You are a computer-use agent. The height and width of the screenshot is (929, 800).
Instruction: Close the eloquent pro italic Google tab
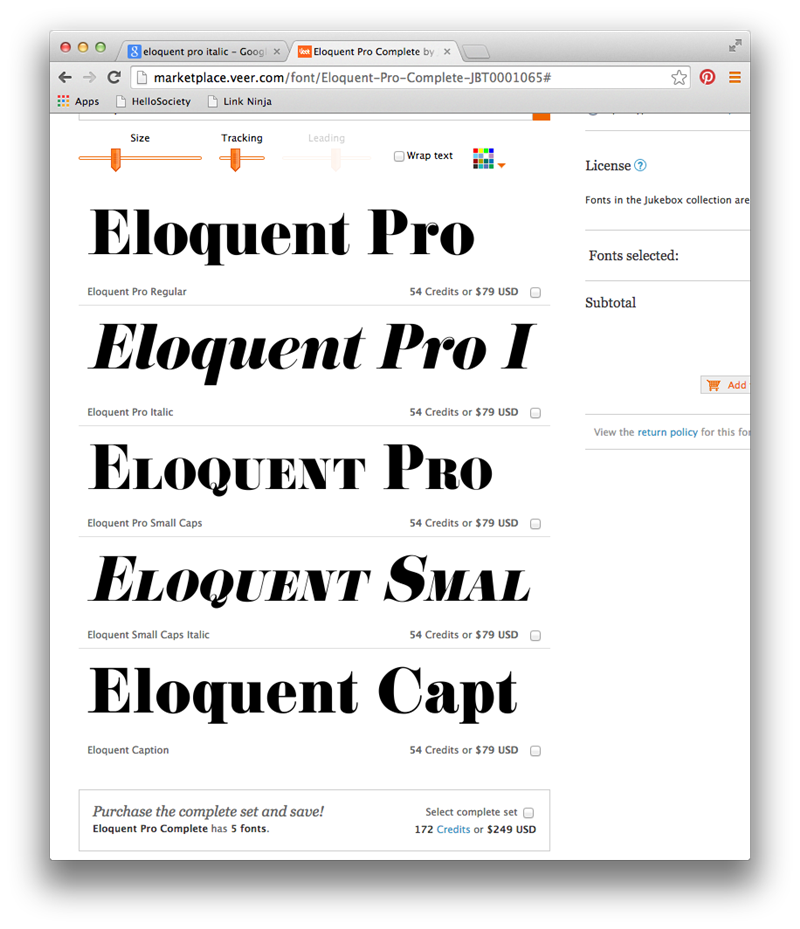click(277, 52)
